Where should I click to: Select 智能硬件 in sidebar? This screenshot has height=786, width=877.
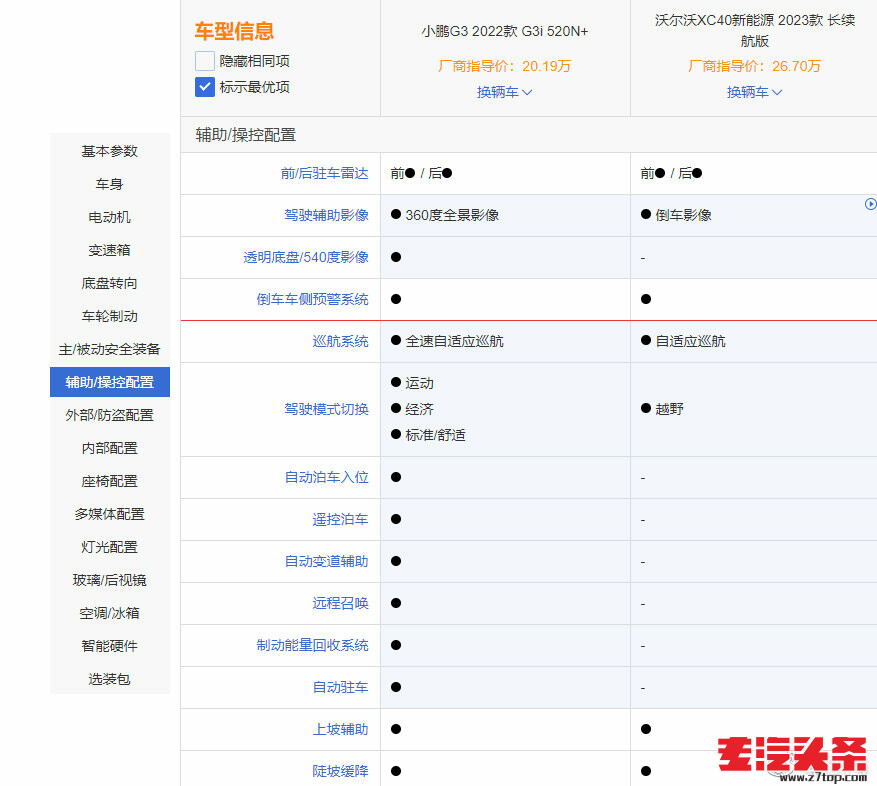(110, 646)
